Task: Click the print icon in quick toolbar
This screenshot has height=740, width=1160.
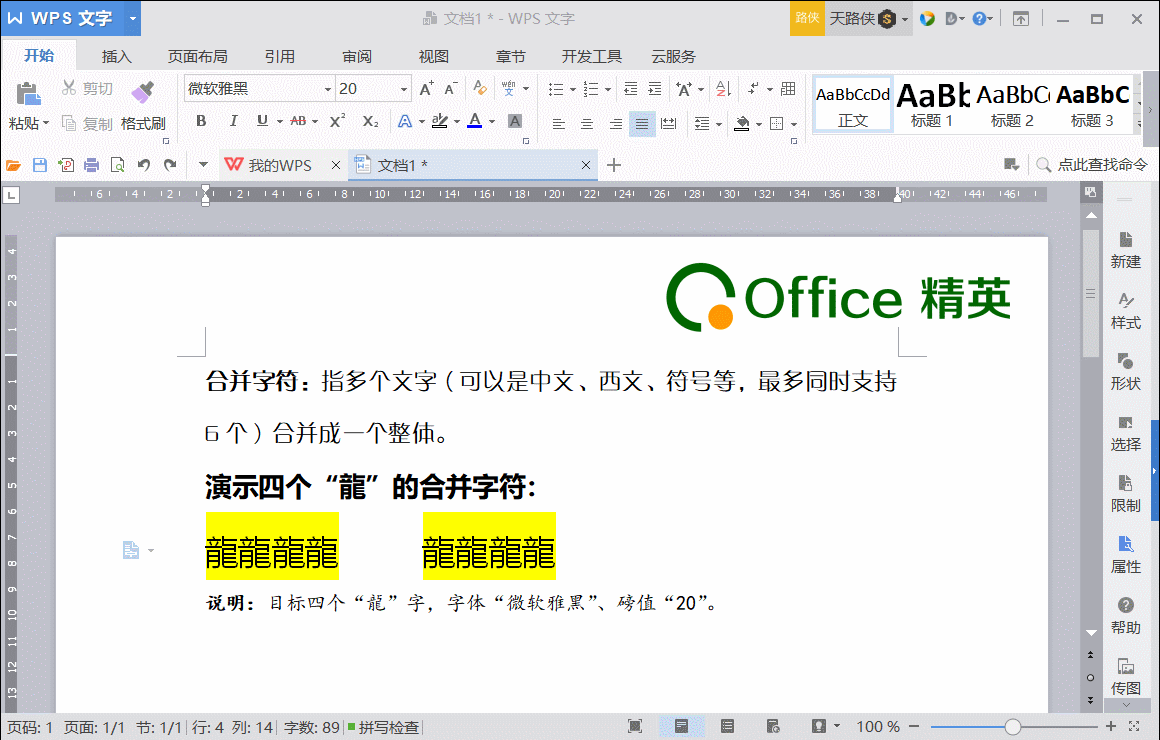Action: tap(91, 165)
